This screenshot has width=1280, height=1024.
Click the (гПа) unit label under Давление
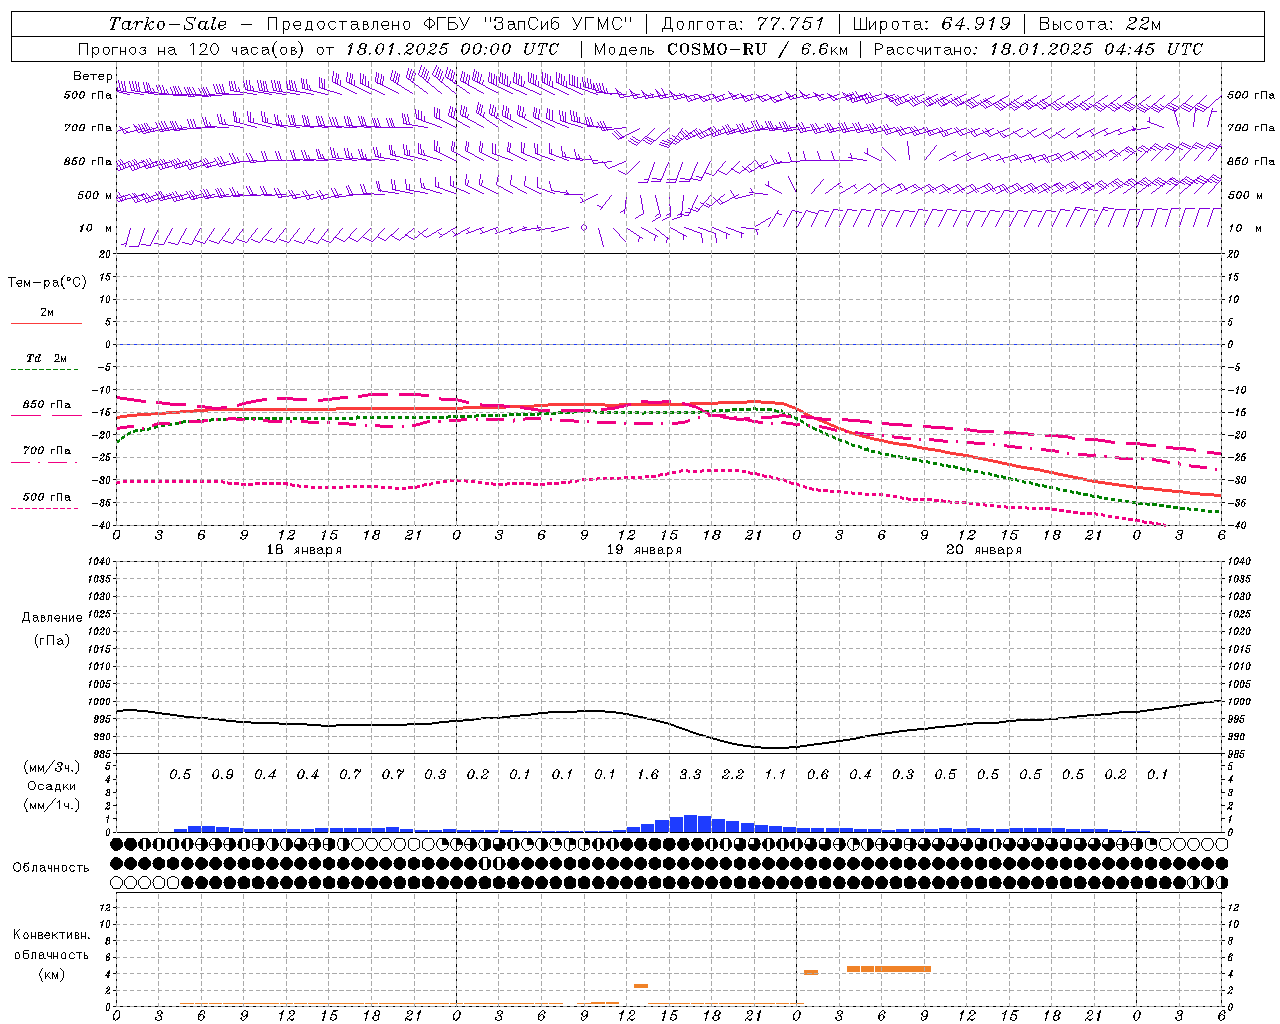coord(52,640)
